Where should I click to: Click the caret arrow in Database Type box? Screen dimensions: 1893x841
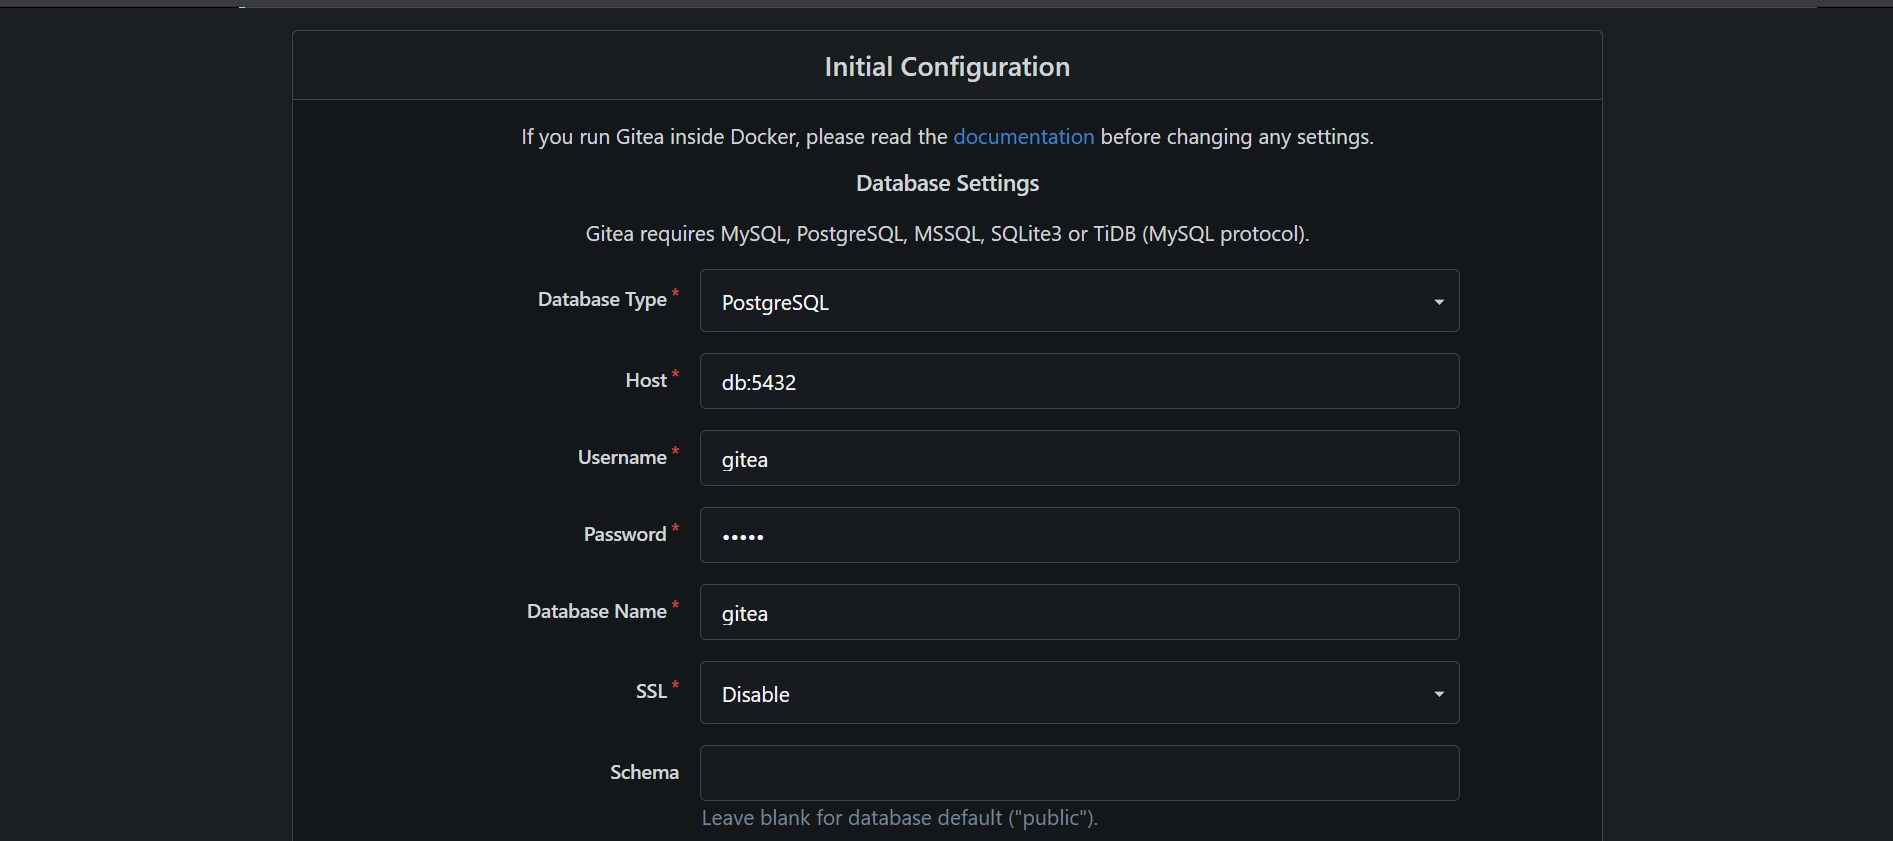(1438, 302)
